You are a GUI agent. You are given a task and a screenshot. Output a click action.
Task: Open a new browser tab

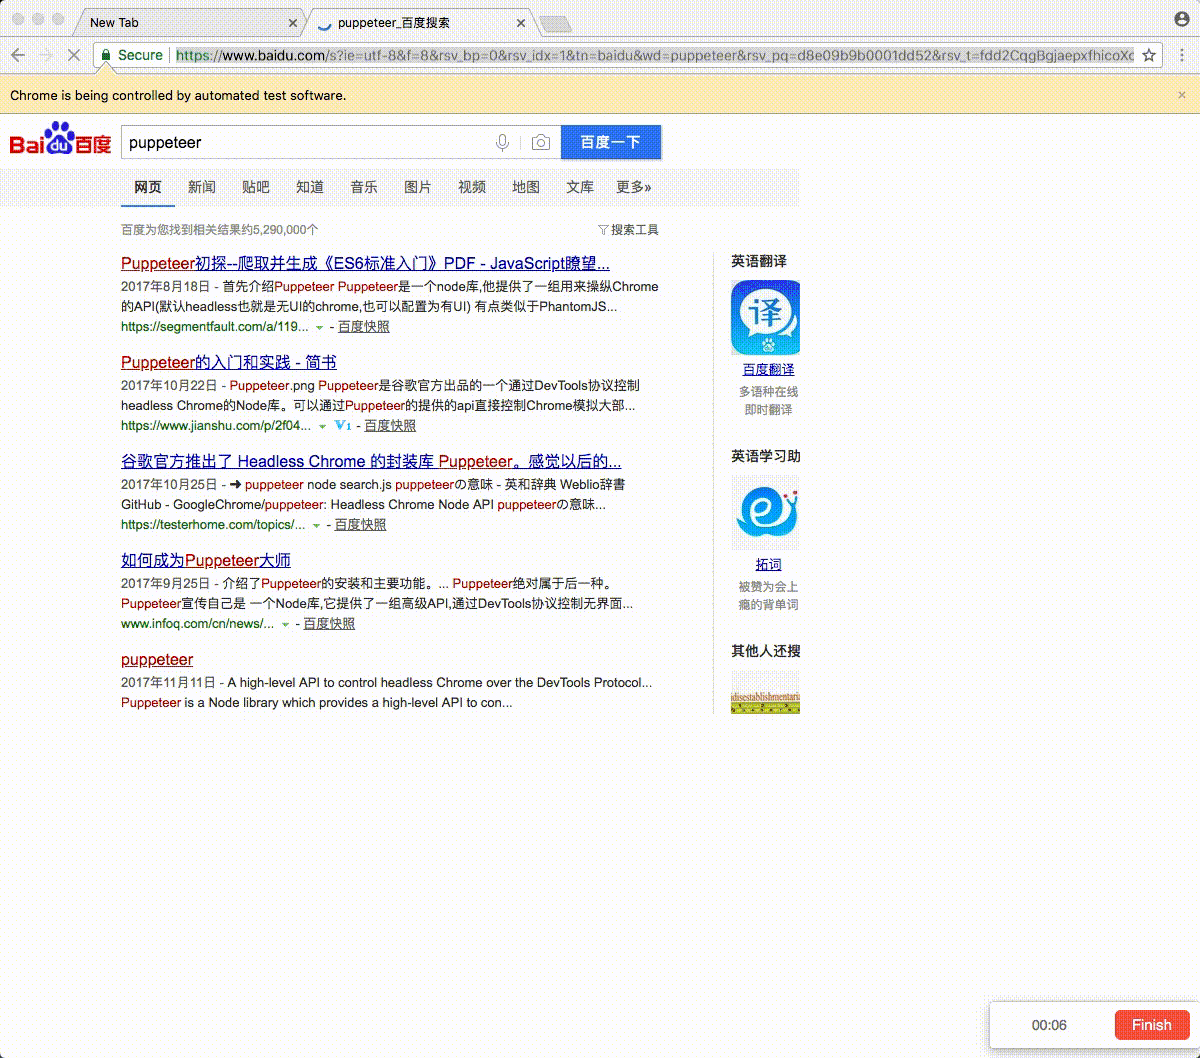[x=555, y=24]
